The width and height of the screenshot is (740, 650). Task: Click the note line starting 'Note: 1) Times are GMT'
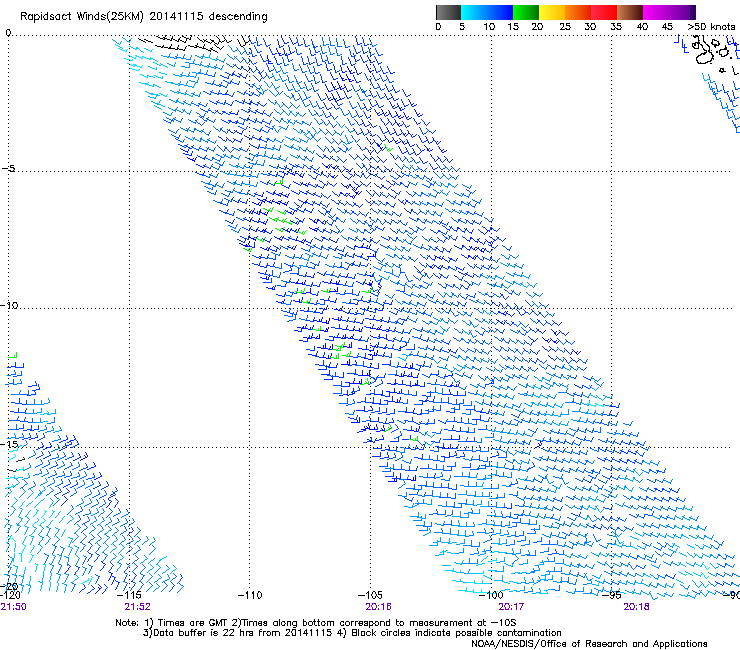316,623
